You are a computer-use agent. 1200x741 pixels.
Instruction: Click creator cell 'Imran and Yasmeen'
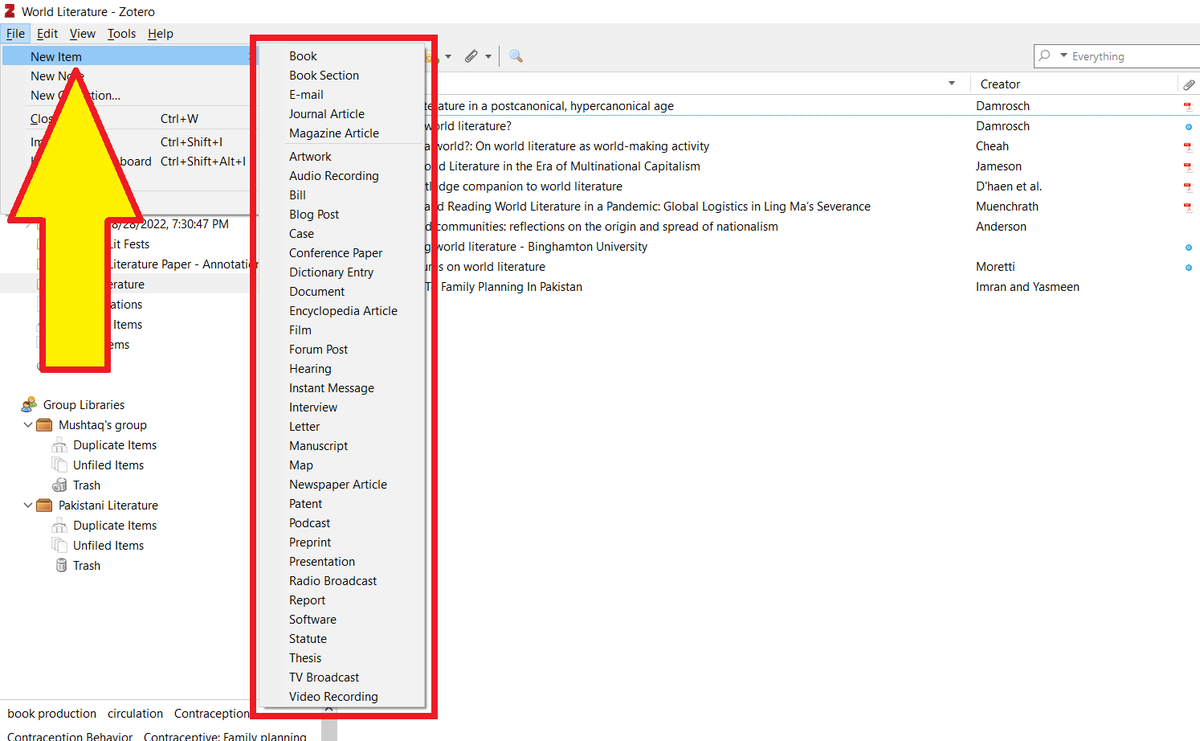coord(1027,287)
